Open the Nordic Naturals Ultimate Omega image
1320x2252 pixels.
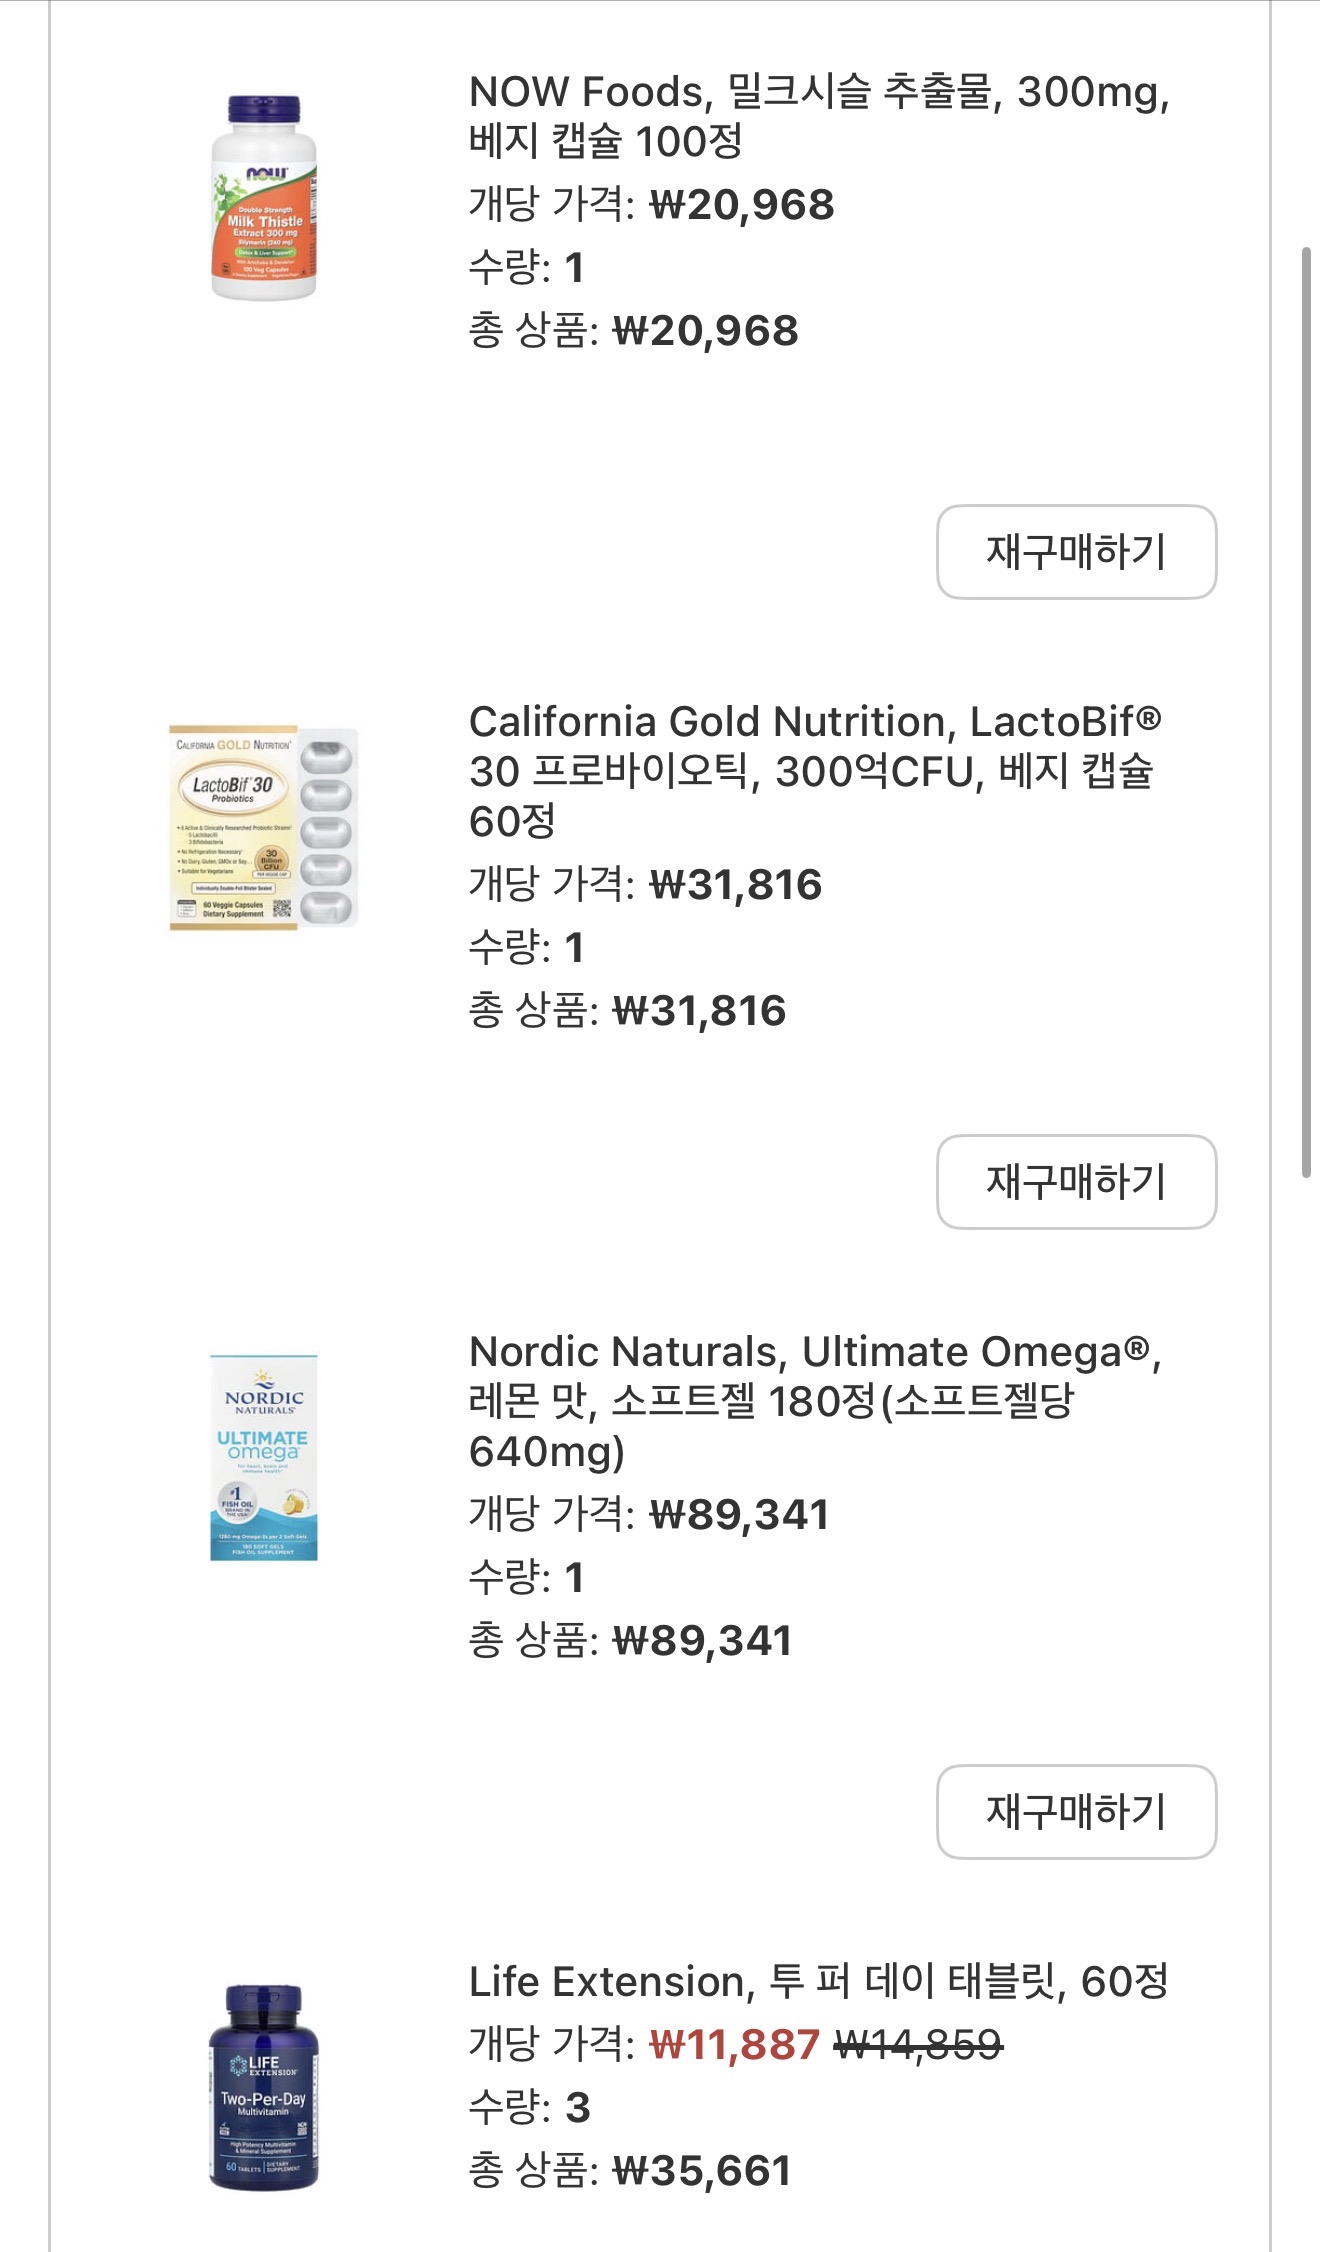tap(264, 1457)
